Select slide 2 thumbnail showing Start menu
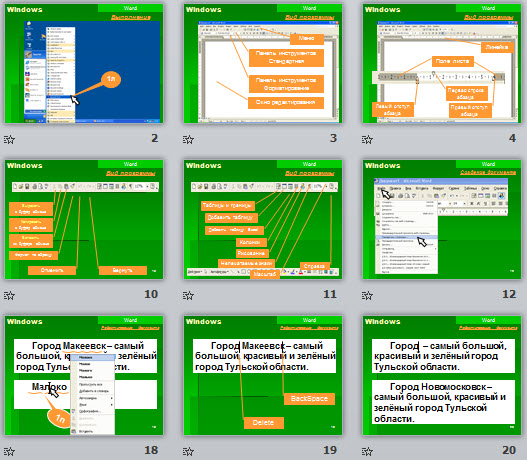Screen dimensions: 527x460 pyautogui.click(x=84, y=64)
